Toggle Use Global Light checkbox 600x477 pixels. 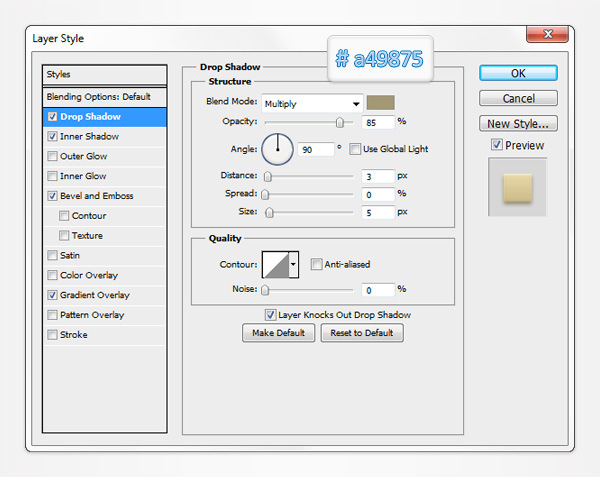click(x=356, y=149)
